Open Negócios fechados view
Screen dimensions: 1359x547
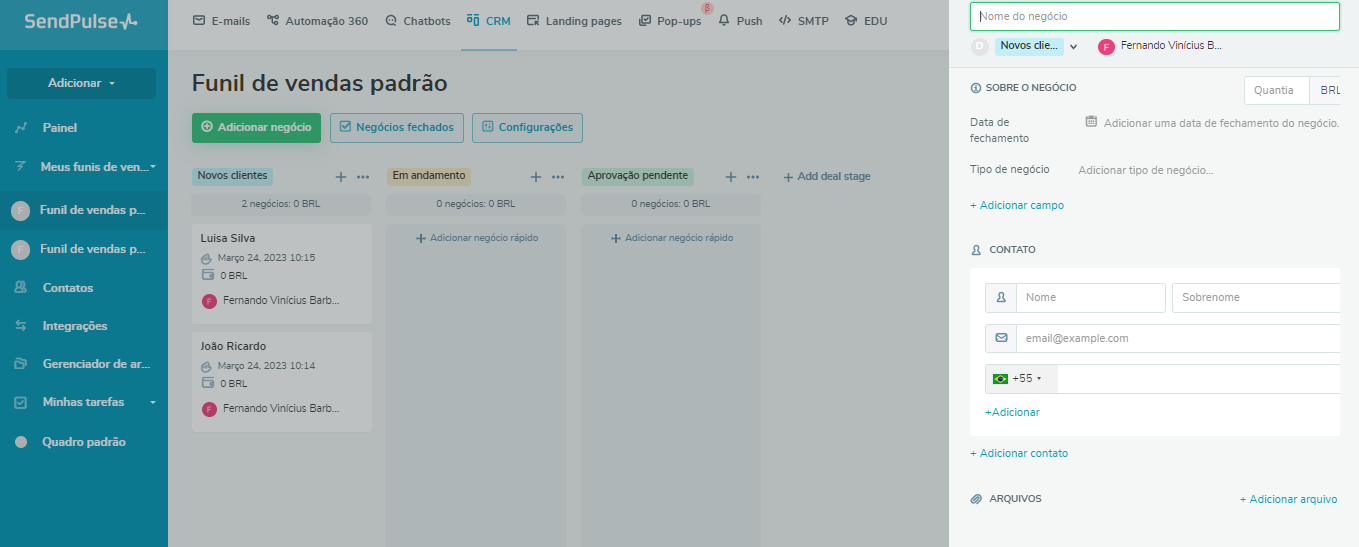coord(396,128)
